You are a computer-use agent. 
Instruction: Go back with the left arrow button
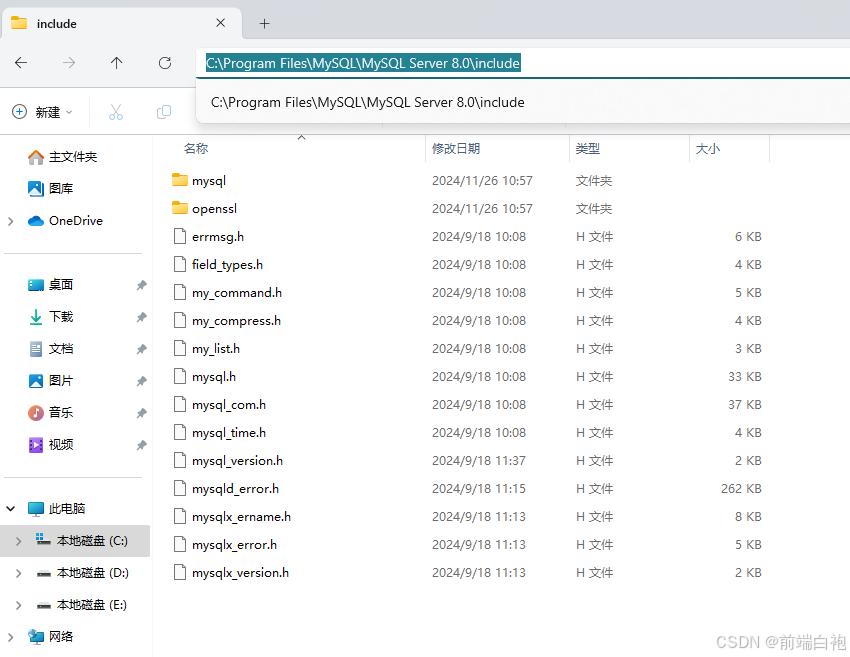click(21, 63)
